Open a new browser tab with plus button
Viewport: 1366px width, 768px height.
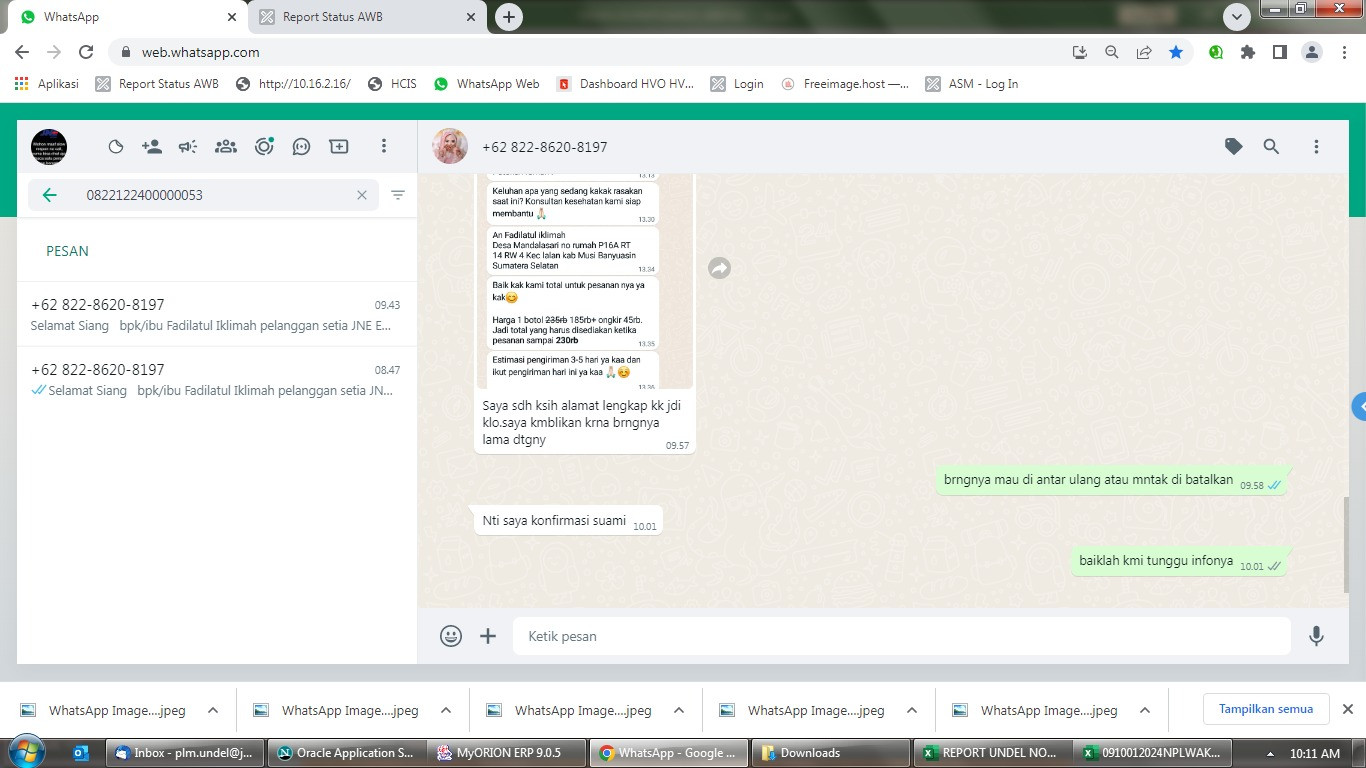[x=509, y=17]
